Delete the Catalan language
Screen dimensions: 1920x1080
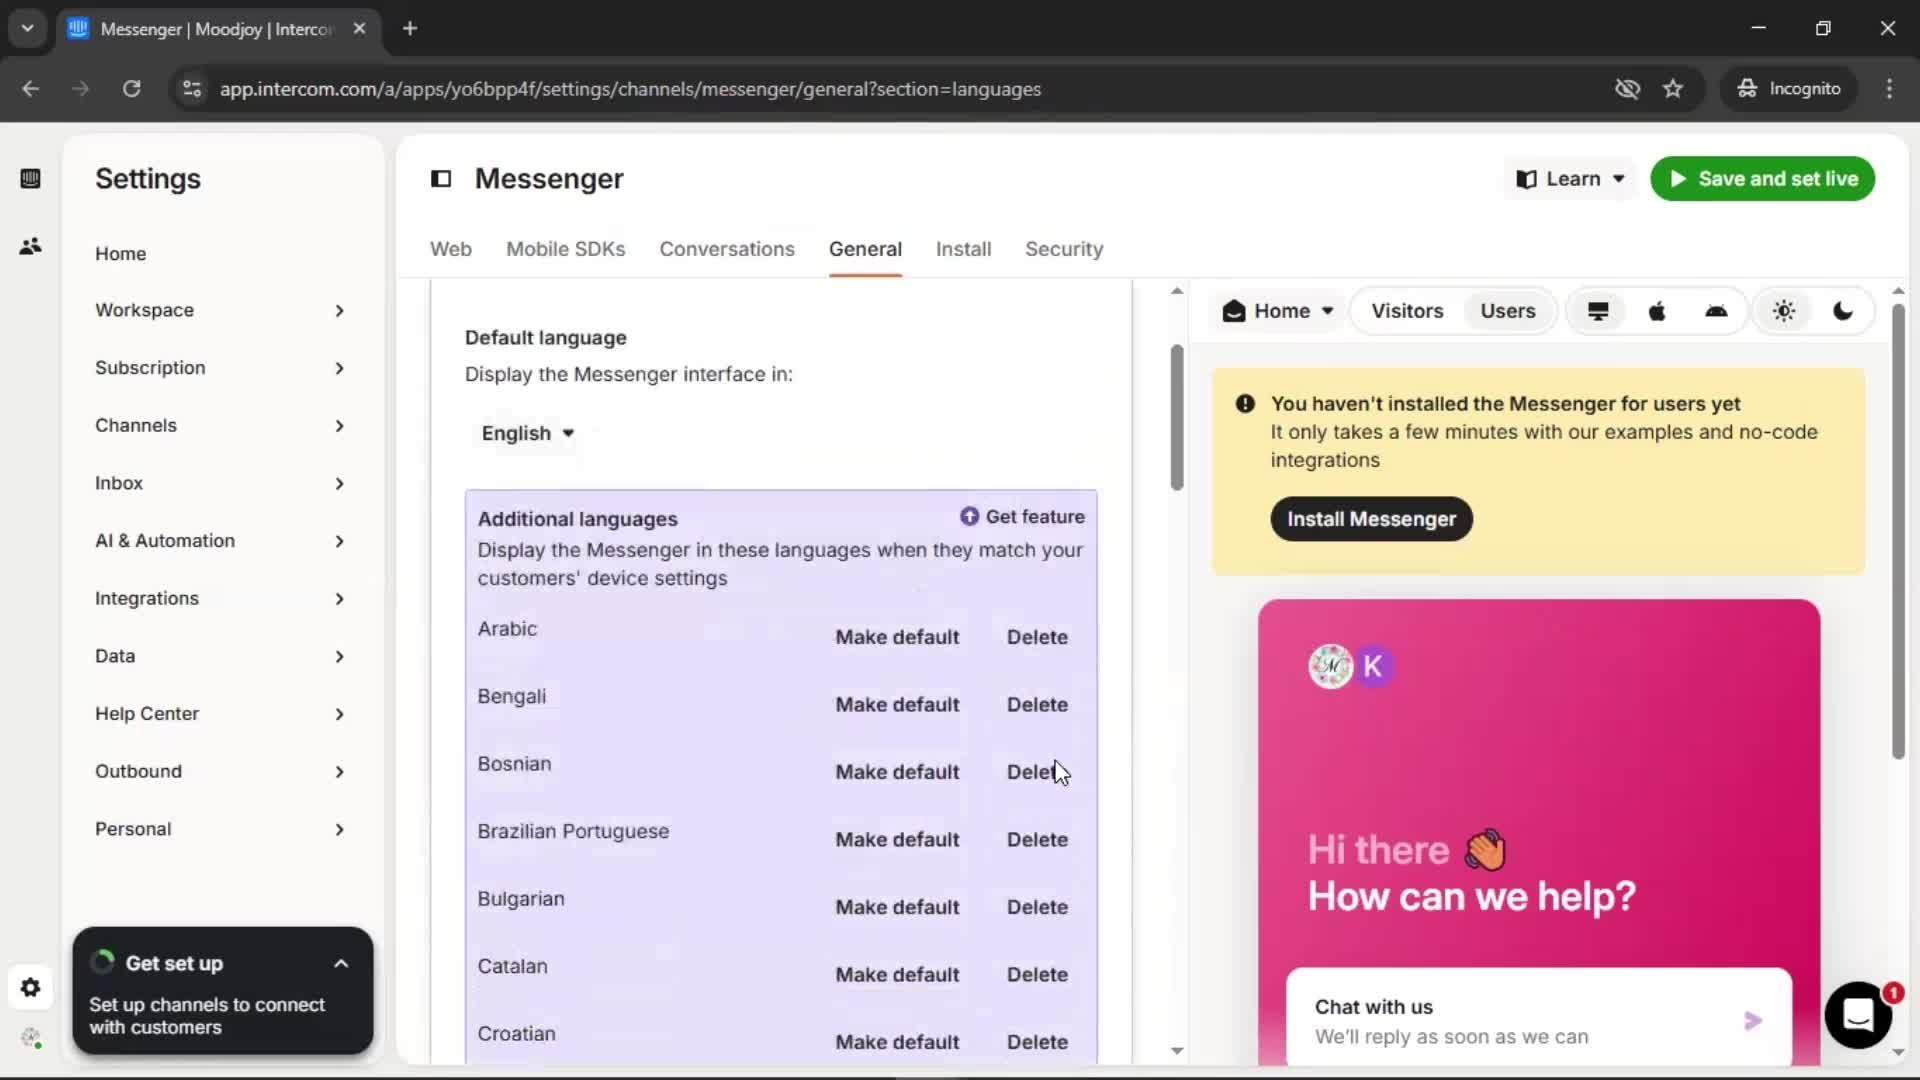click(1037, 975)
